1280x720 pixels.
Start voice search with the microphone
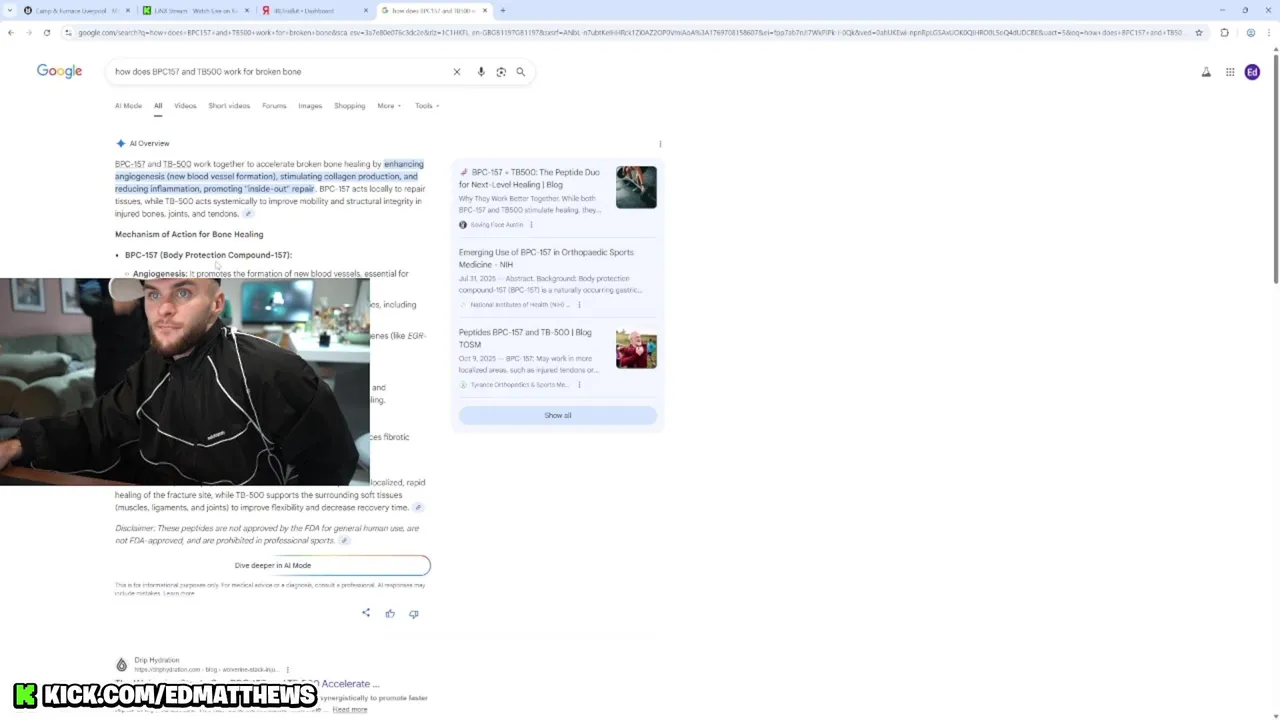tap(481, 72)
